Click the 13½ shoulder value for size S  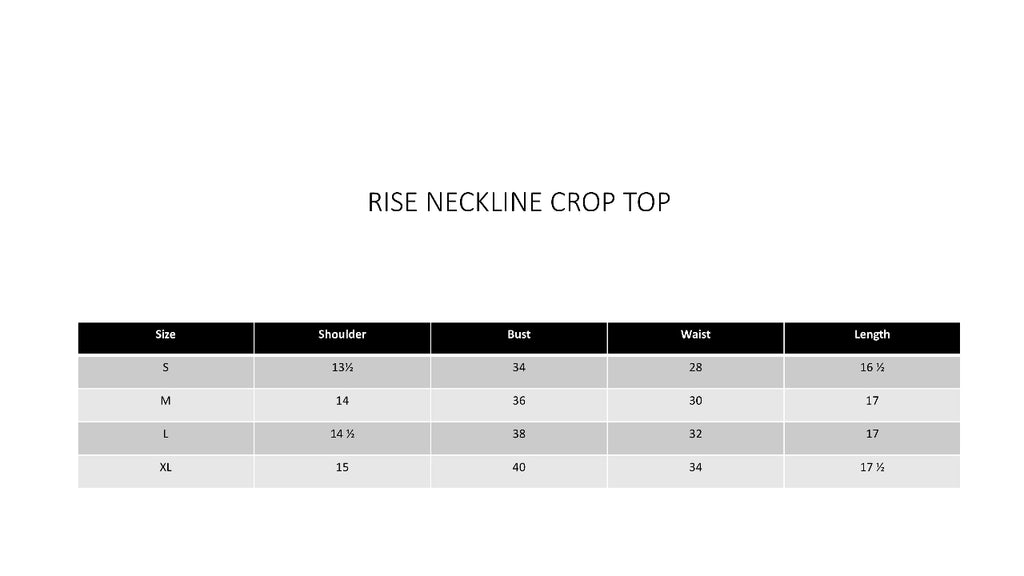(342, 368)
